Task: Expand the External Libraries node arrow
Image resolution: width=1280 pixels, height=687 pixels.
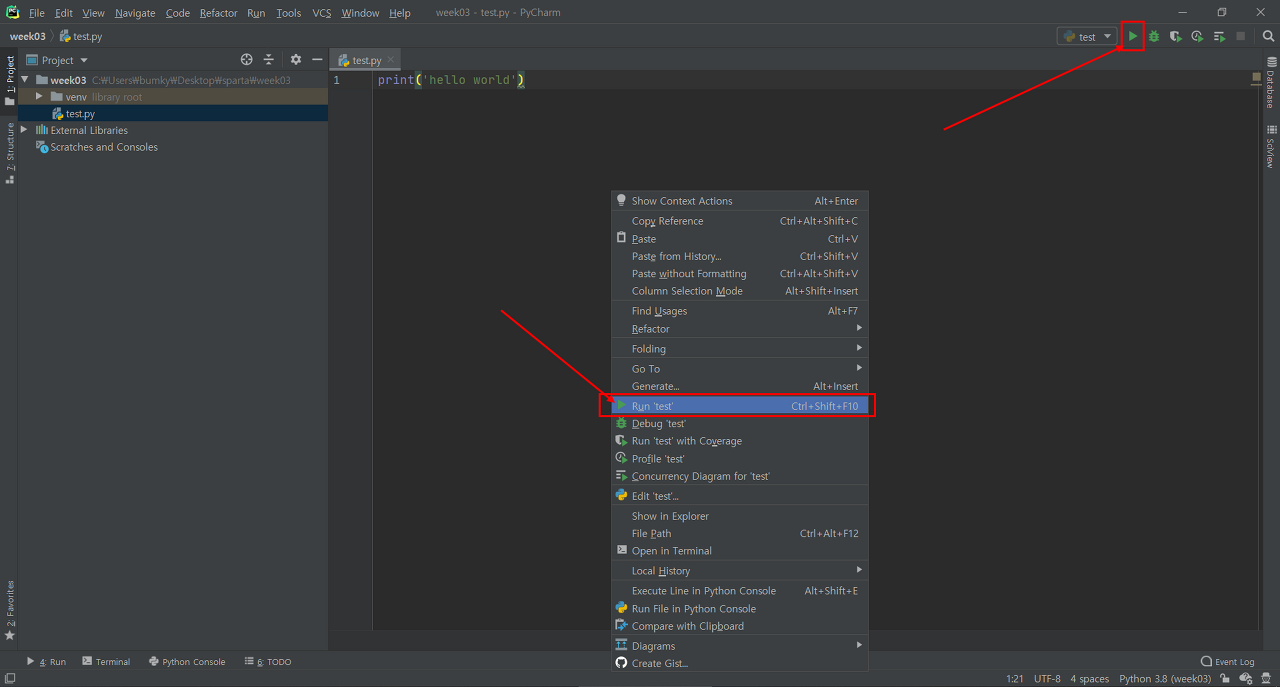Action: [25, 130]
